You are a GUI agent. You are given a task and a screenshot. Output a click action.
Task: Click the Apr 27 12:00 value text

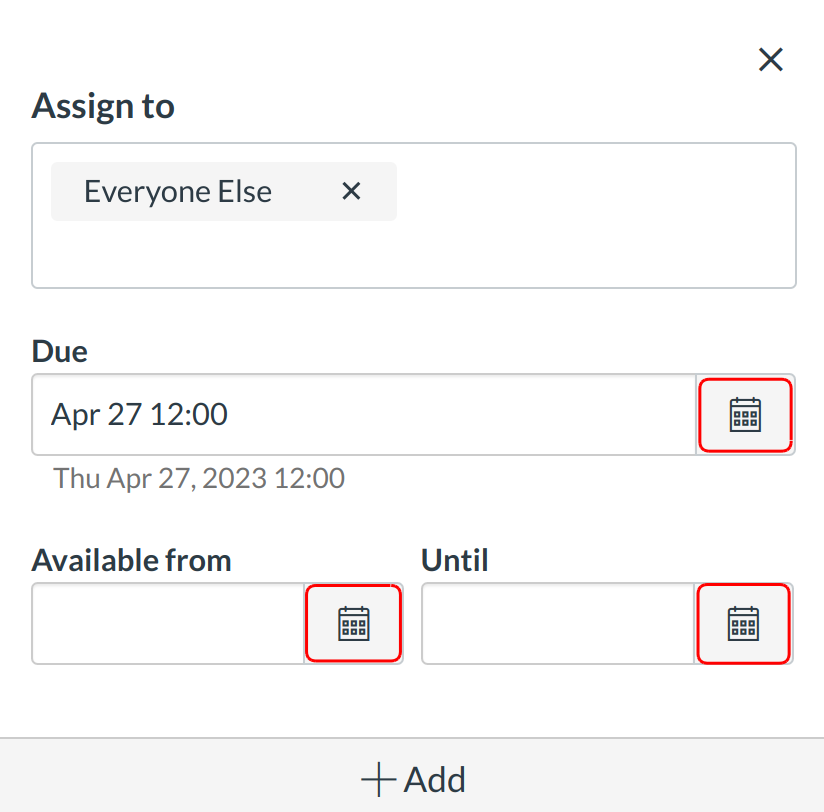pos(139,414)
